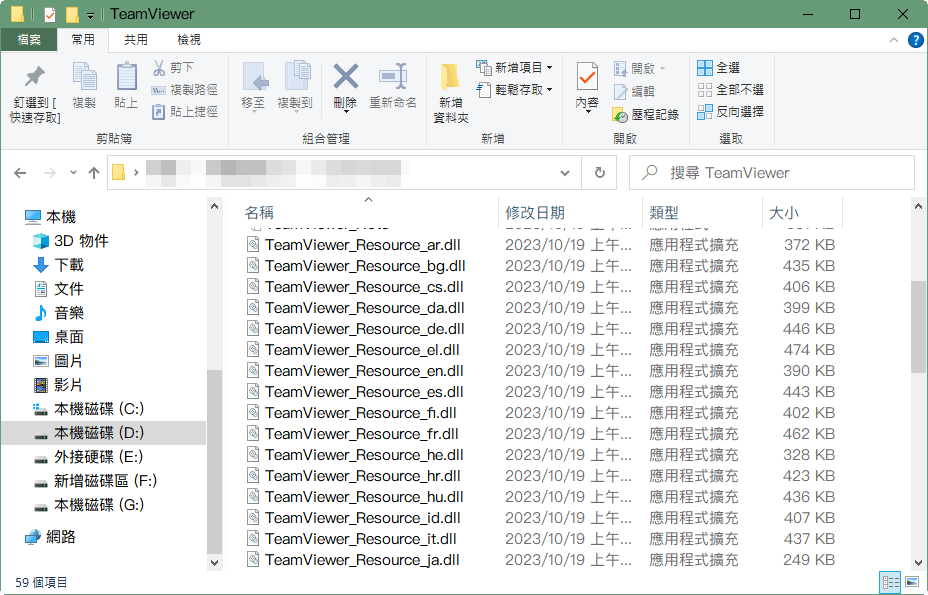Collapse the ribbon with the chevron
This screenshot has height=595, width=928.
(x=894, y=40)
